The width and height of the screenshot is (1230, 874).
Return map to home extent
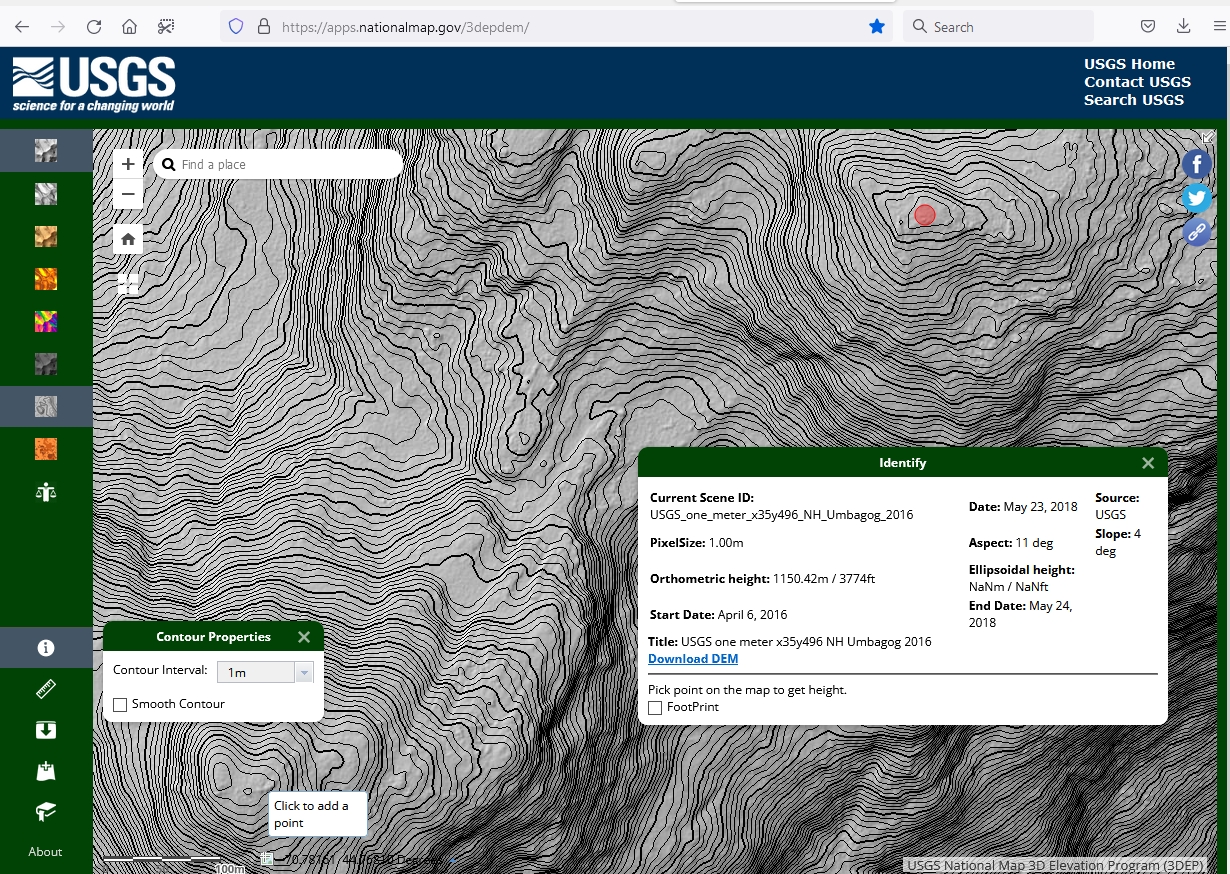coord(128,239)
